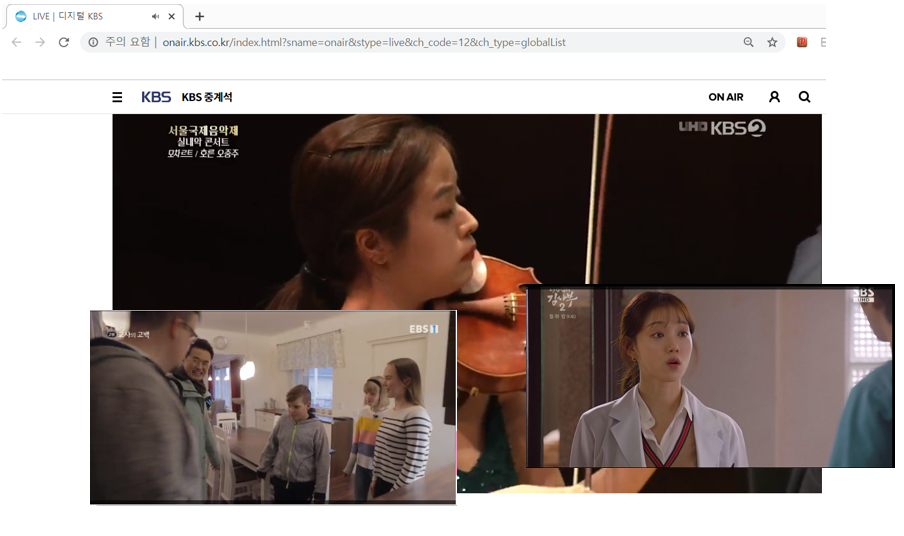
Task: Reload the page with the refresh icon
Action: pos(64,42)
